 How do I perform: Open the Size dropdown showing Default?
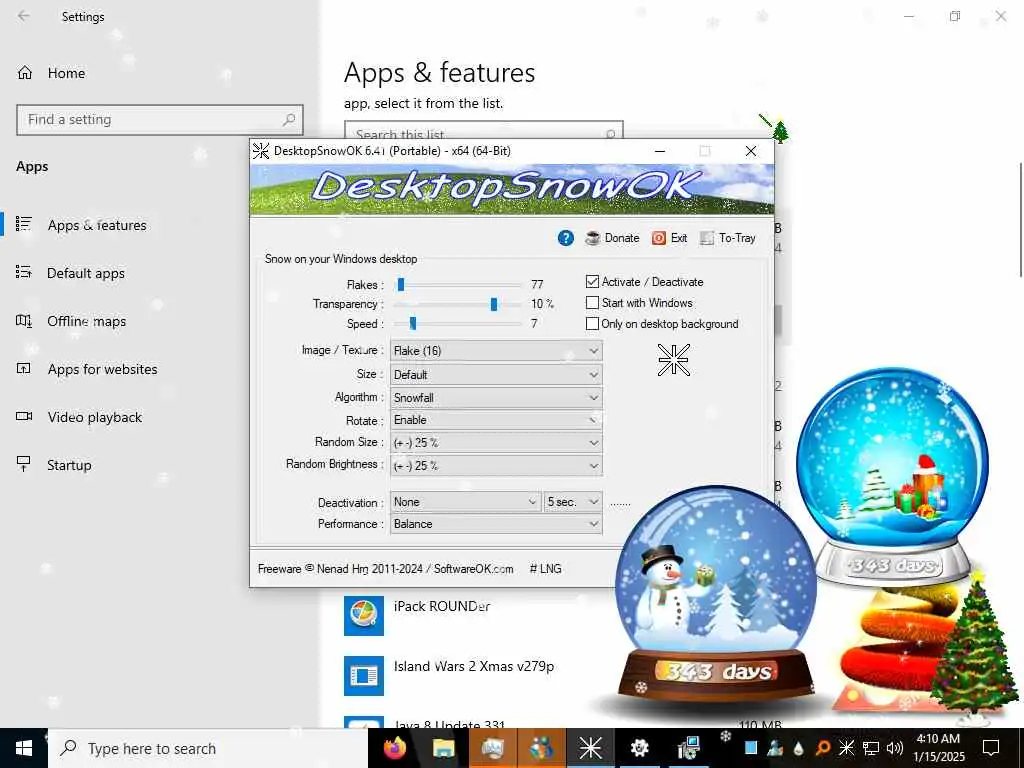(496, 375)
